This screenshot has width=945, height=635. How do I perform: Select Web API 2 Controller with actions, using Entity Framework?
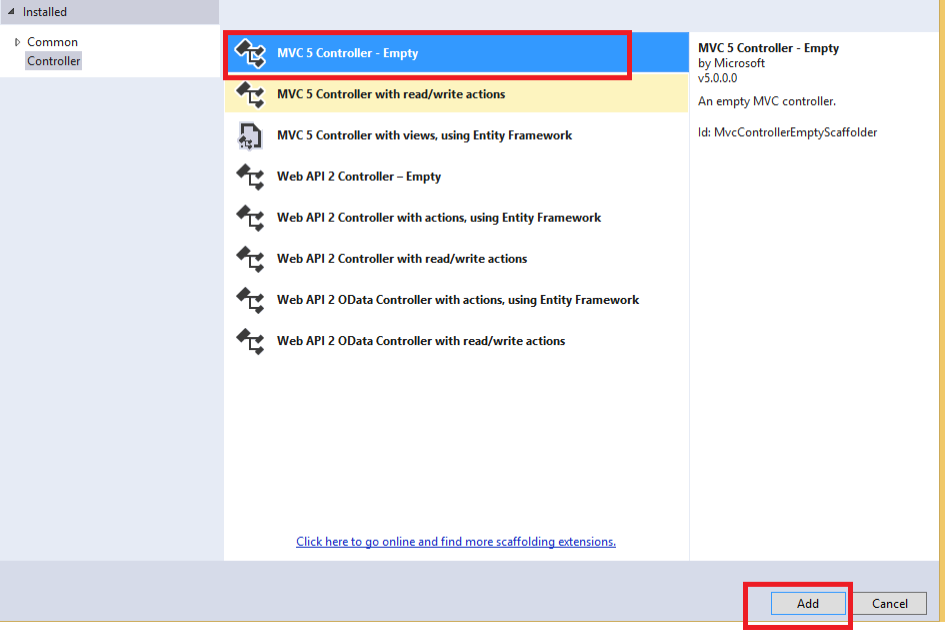(x=456, y=217)
